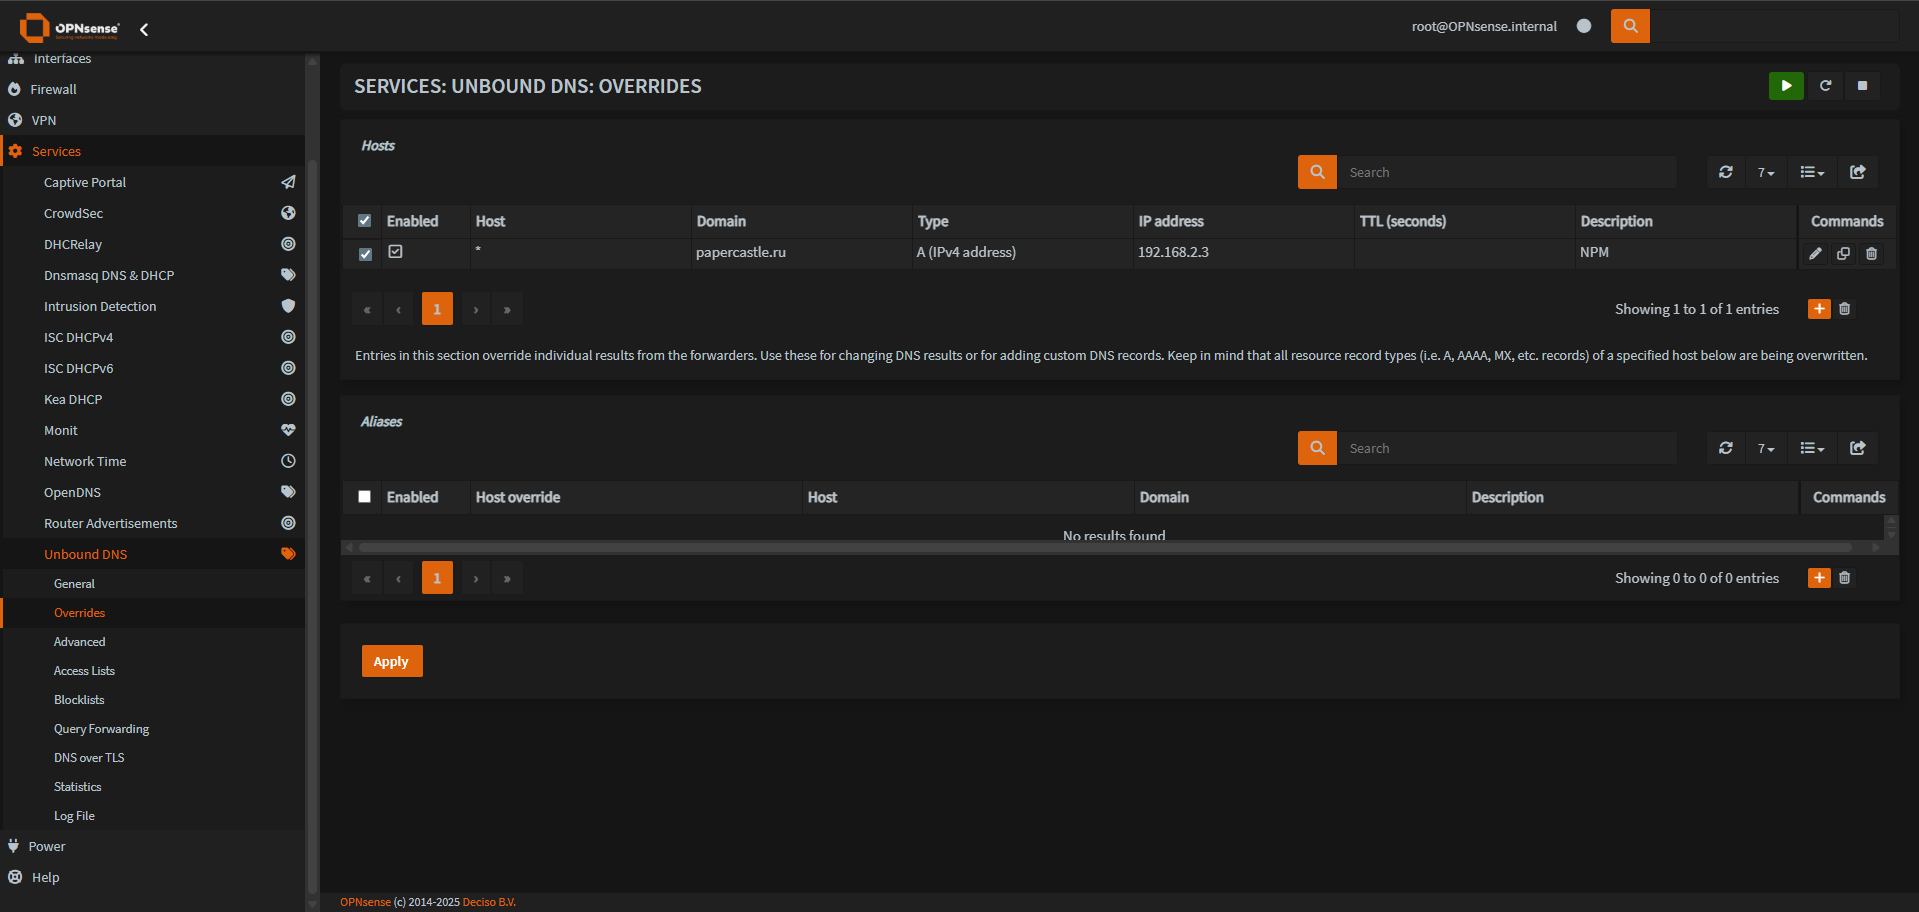Image resolution: width=1919 pixels, height=912 pixels.
Task: Collapse the sidebar with the arrow icon
Action: (144, 30)
